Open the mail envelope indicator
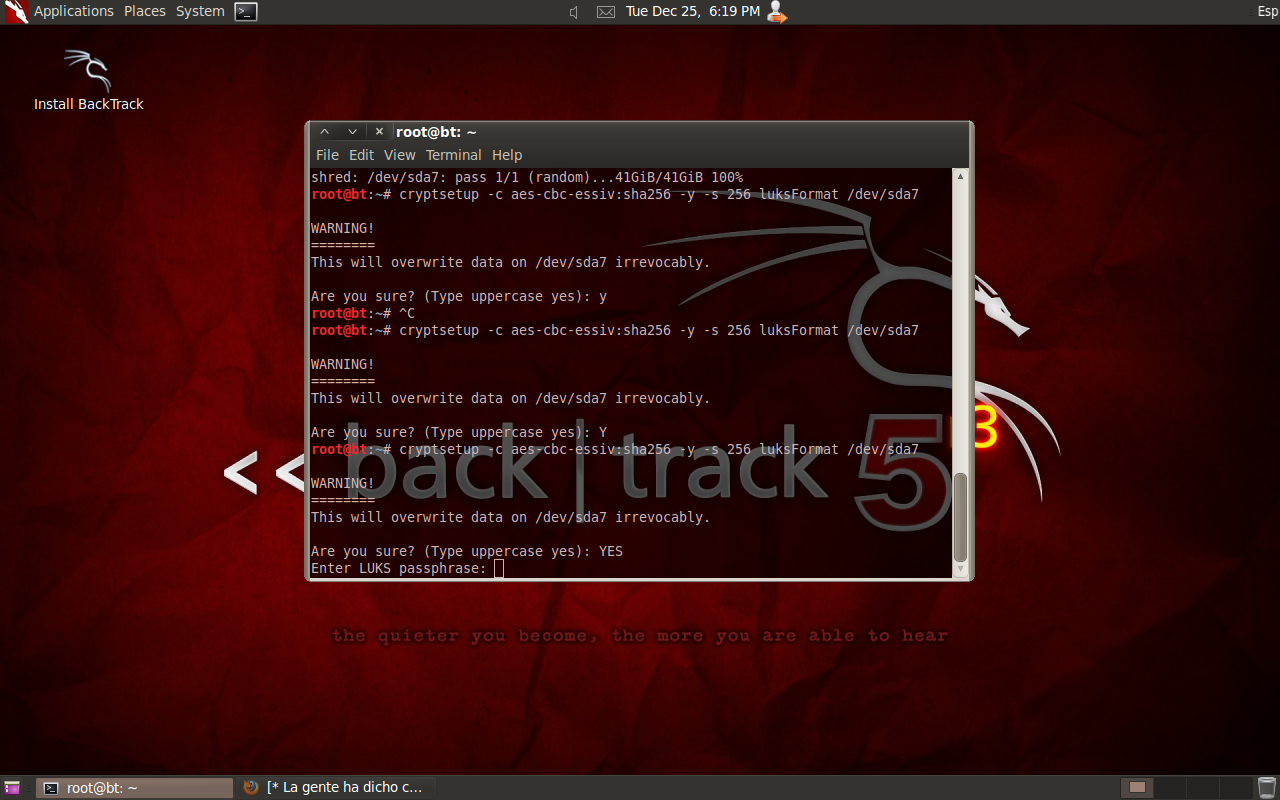Viewport: 1280px width, 800px height. pyautogui.click(x=606, y=12)
